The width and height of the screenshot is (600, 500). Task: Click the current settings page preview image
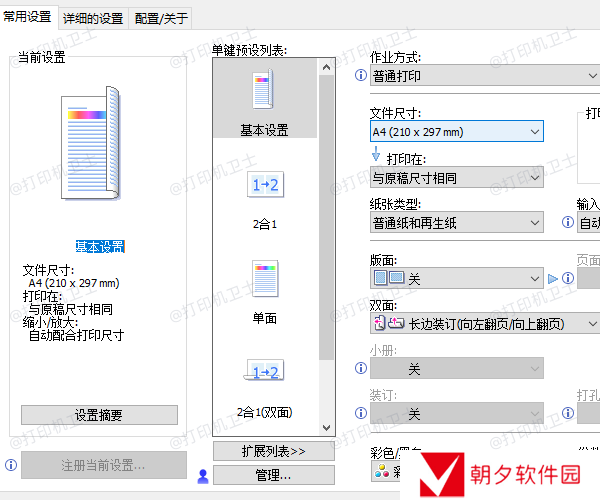point(91,143)
